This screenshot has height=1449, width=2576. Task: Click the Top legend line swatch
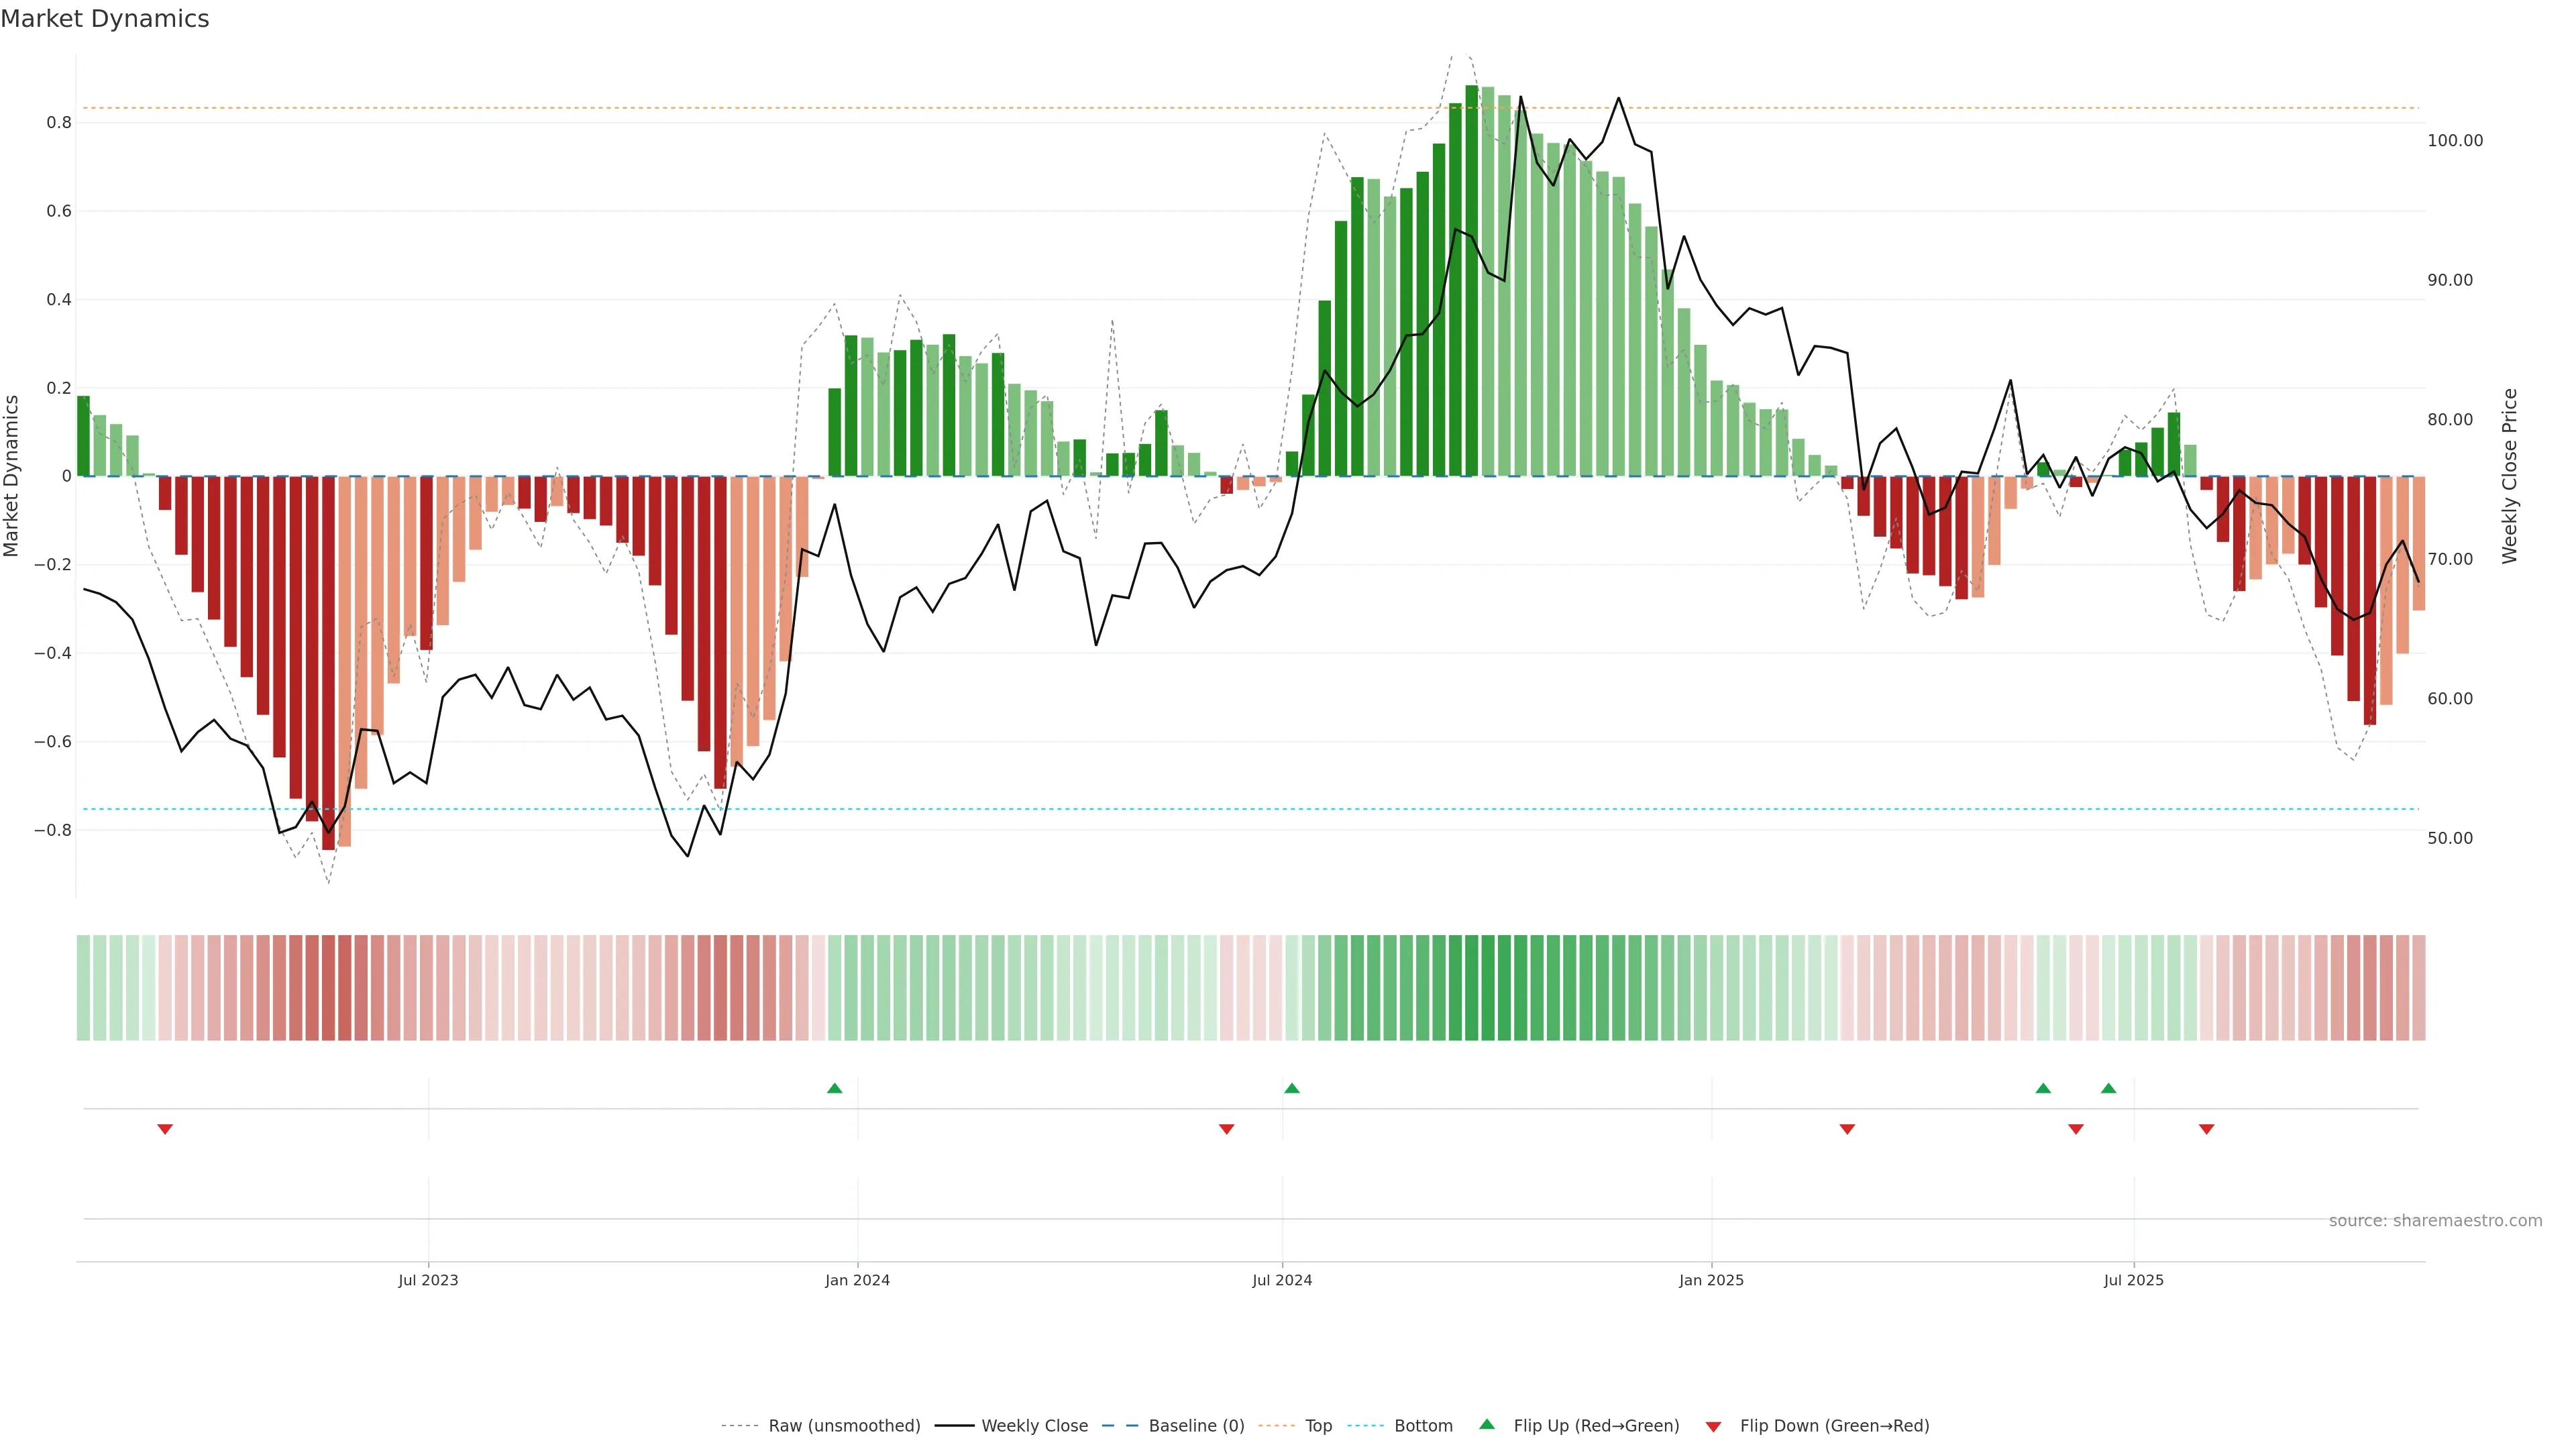pyautogui.click(x=1276, y=1426)
